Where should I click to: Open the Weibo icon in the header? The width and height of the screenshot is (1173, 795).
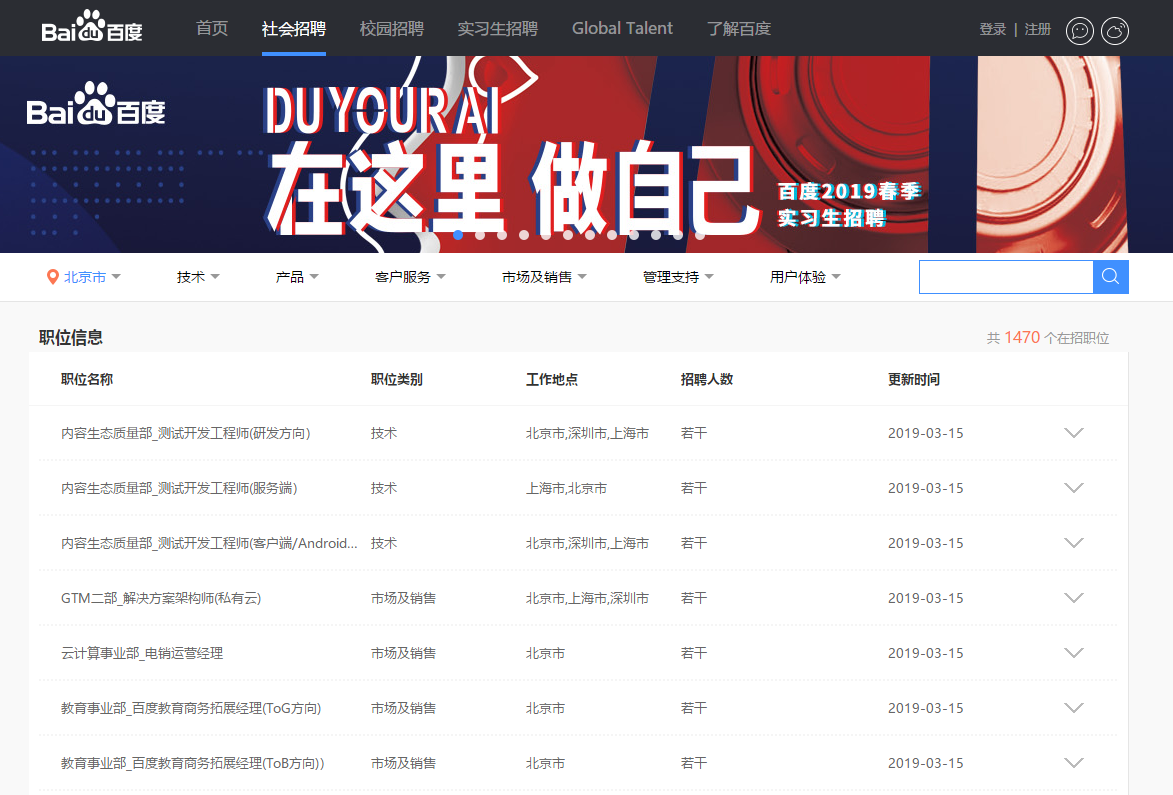pos(1115,31)
